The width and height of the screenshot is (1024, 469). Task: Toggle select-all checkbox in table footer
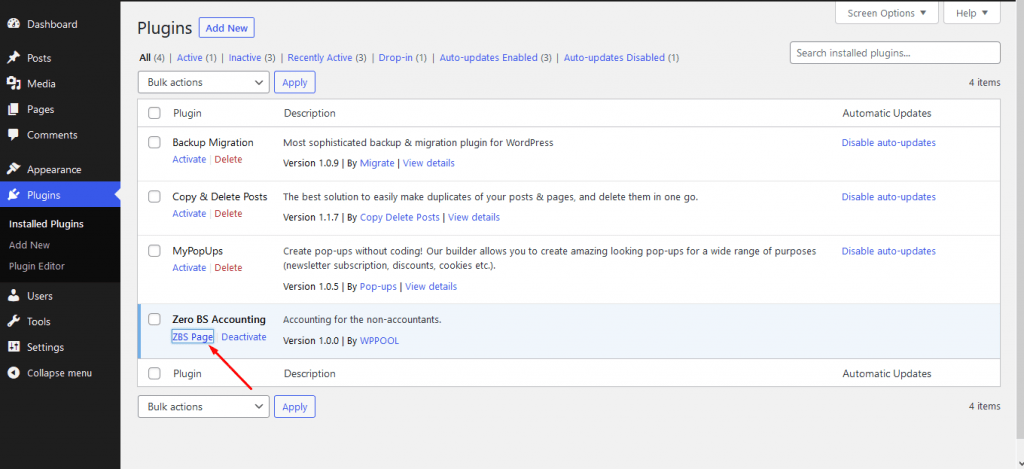(x=154, y=374)
